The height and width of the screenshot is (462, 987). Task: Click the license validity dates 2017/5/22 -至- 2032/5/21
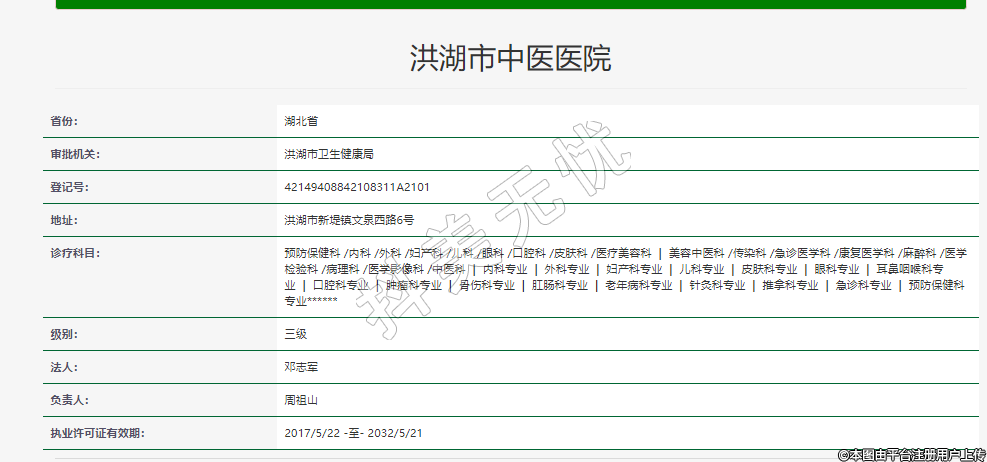(354, 433)
